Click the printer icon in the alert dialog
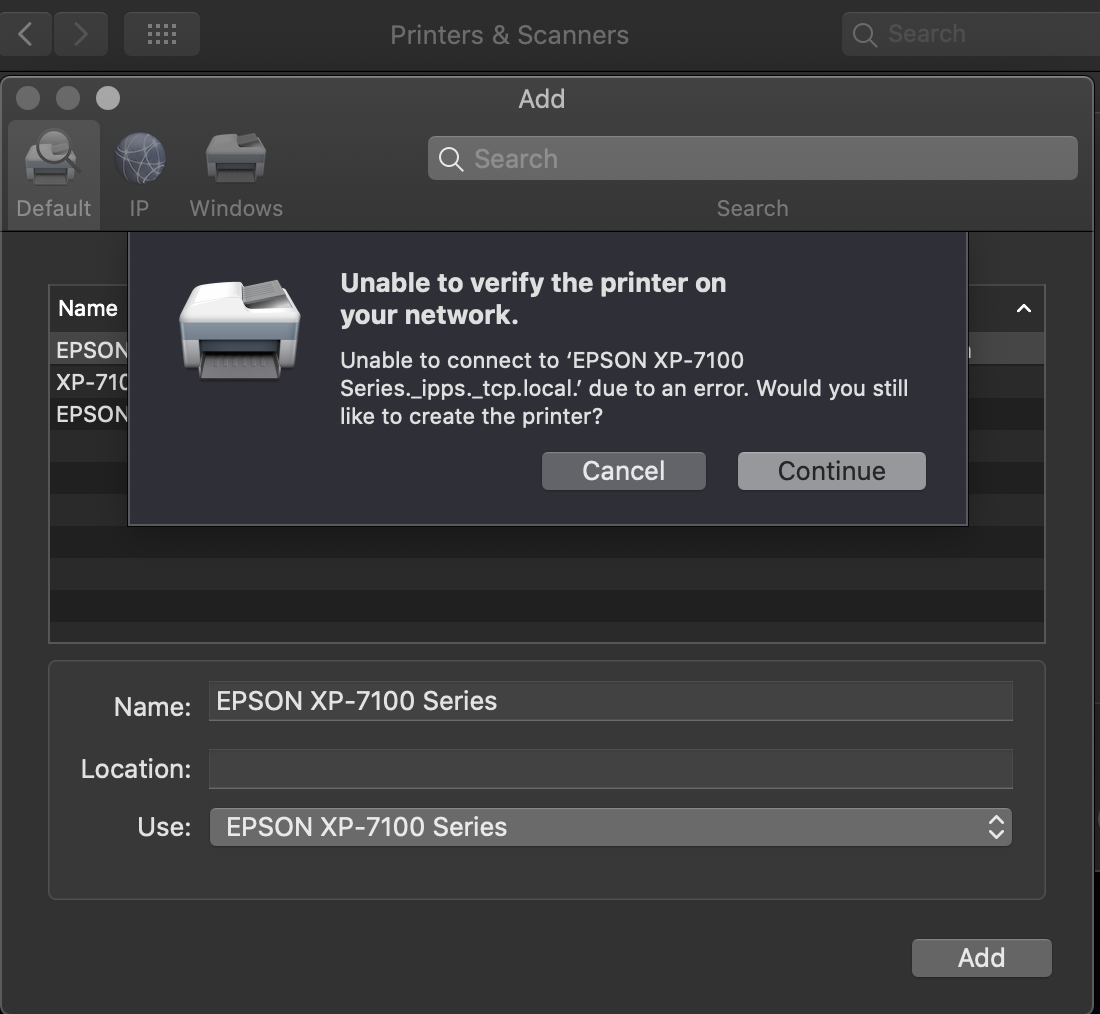 coord(239,330)
